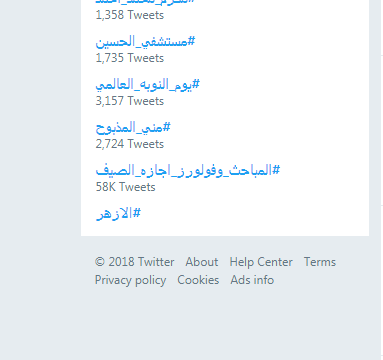The width and height of the screenshot is (383, 360).
Task: Open the Cookies footer link
Action: (x=198, y=280)
